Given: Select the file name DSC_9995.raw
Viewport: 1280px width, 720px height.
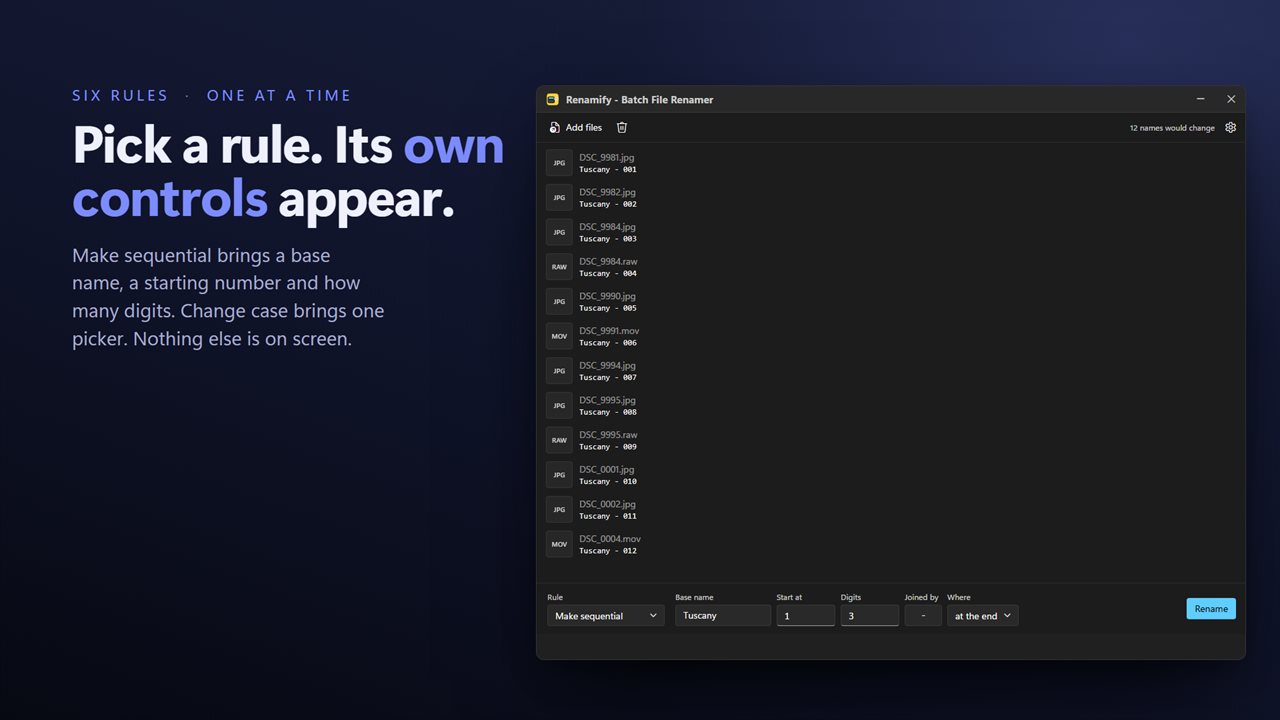Looking at the screenshot, I should pos(608,434).
